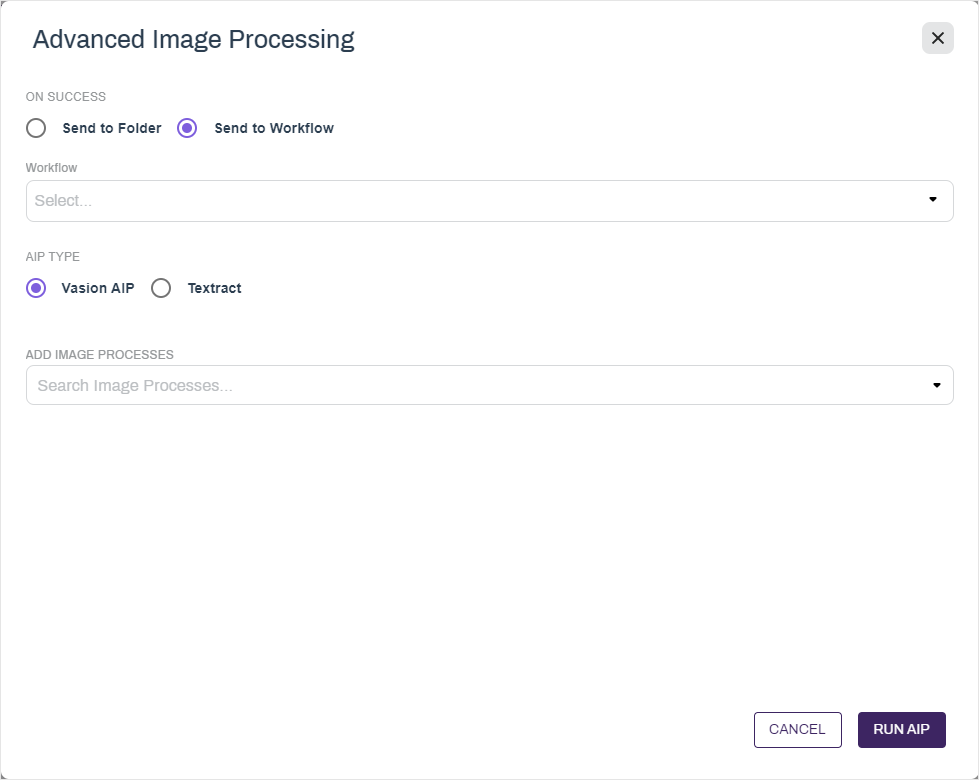
Task: Select the Send to Folder radio button
Action: pyautogui.click(x=36, y=128)
